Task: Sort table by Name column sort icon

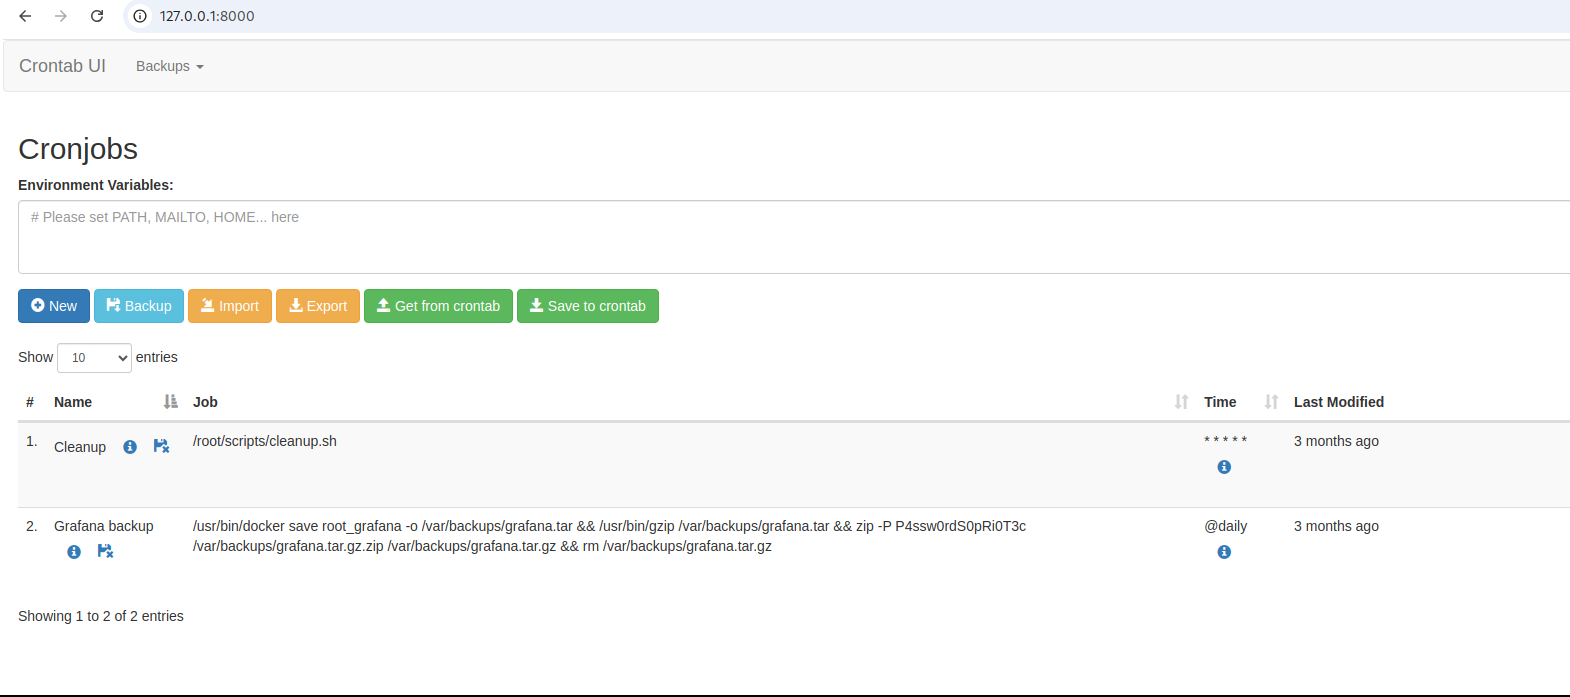Action: click(x=170, y=402)
